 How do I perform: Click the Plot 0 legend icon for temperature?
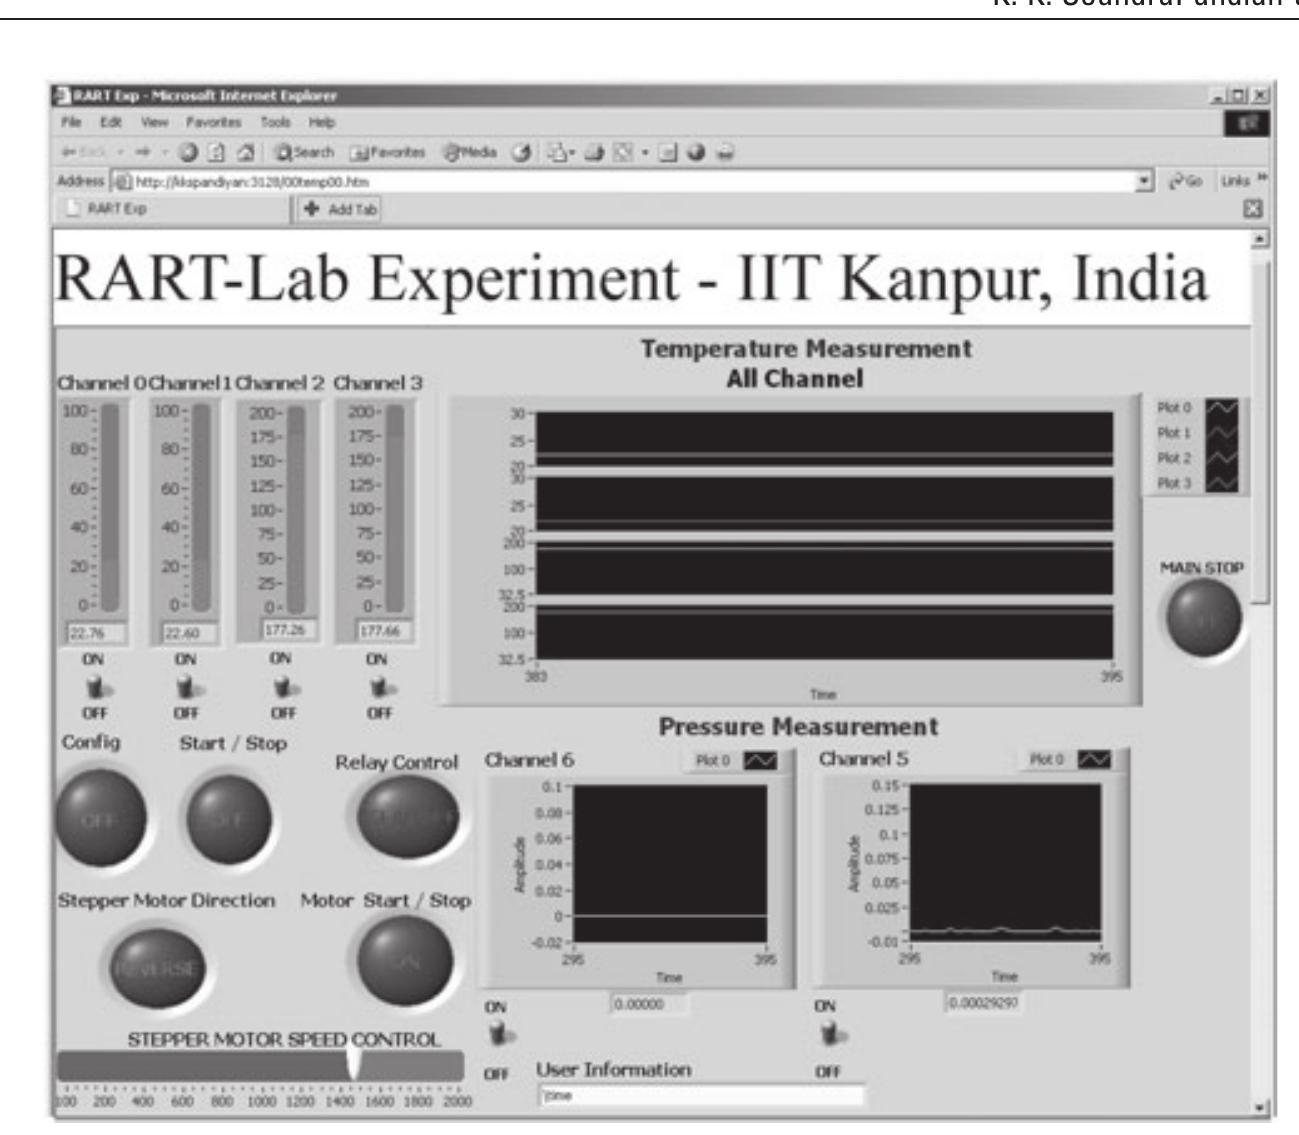coord(1222,408)
